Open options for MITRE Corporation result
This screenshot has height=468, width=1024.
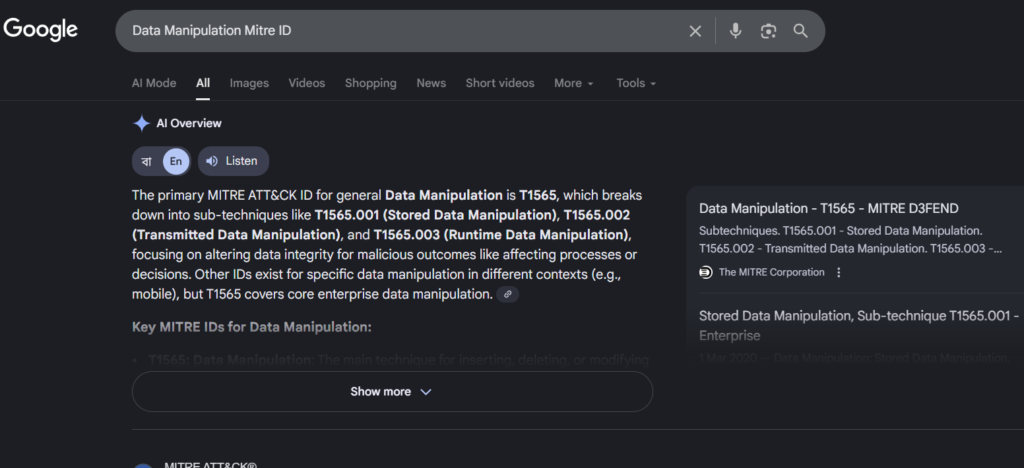839,272
